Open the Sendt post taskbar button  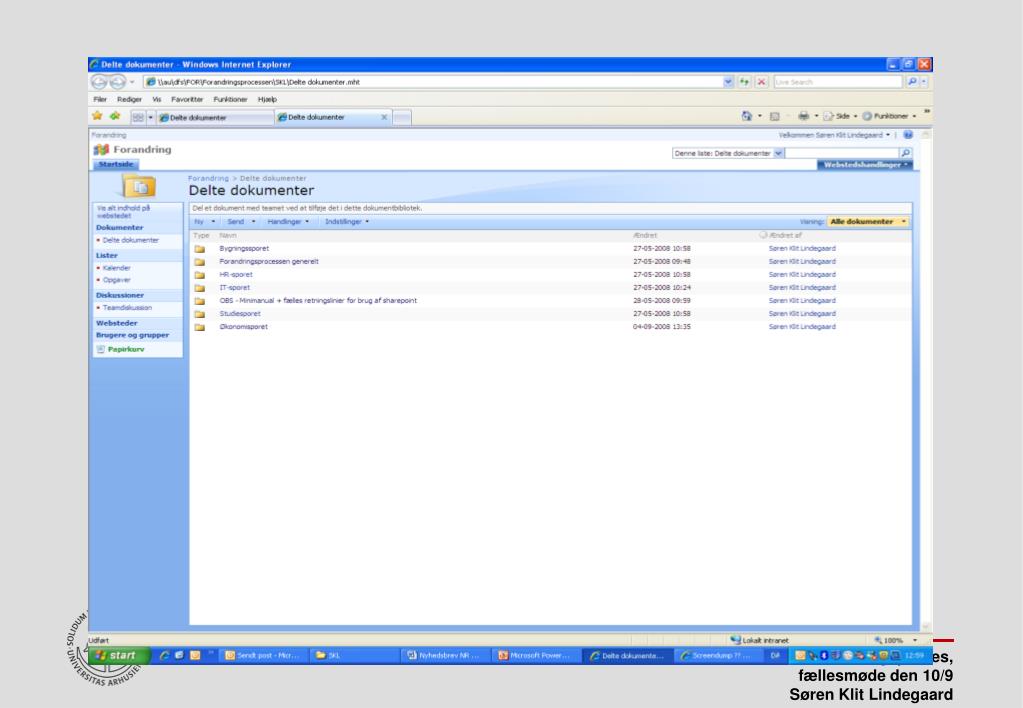[265, 655]
